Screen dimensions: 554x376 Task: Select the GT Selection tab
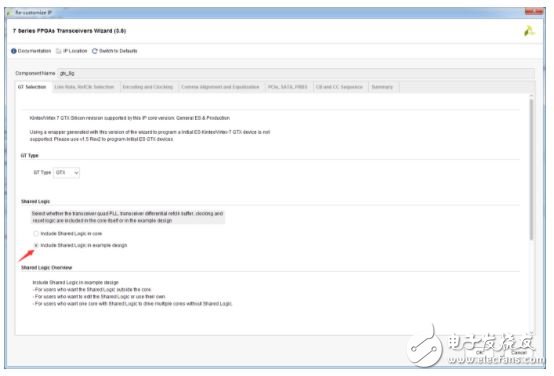click(x=32, y=87)
